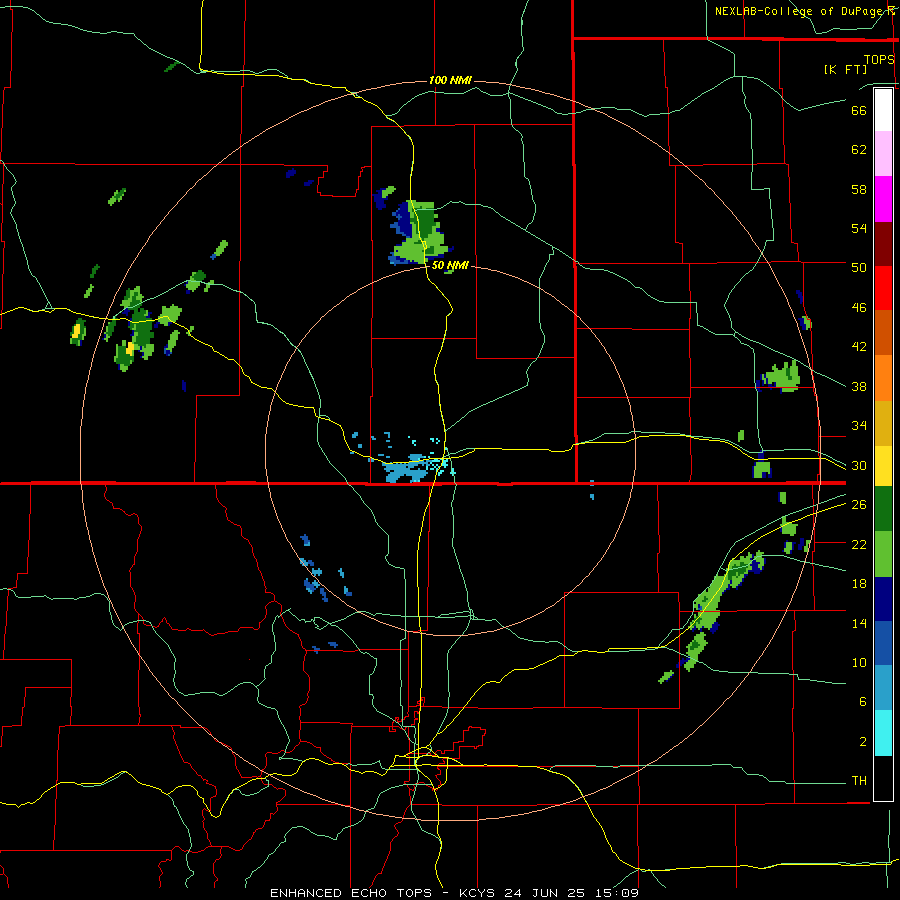Click the '58' legend value

coord(859,189)
